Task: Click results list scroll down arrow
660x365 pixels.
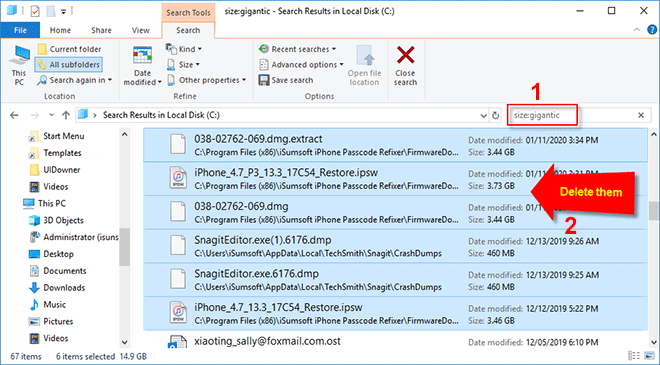Action: (654, 342)
